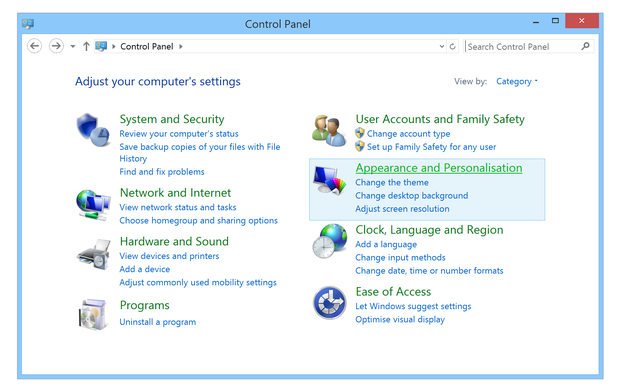Open Hardware and Sound category

point(174,241)
